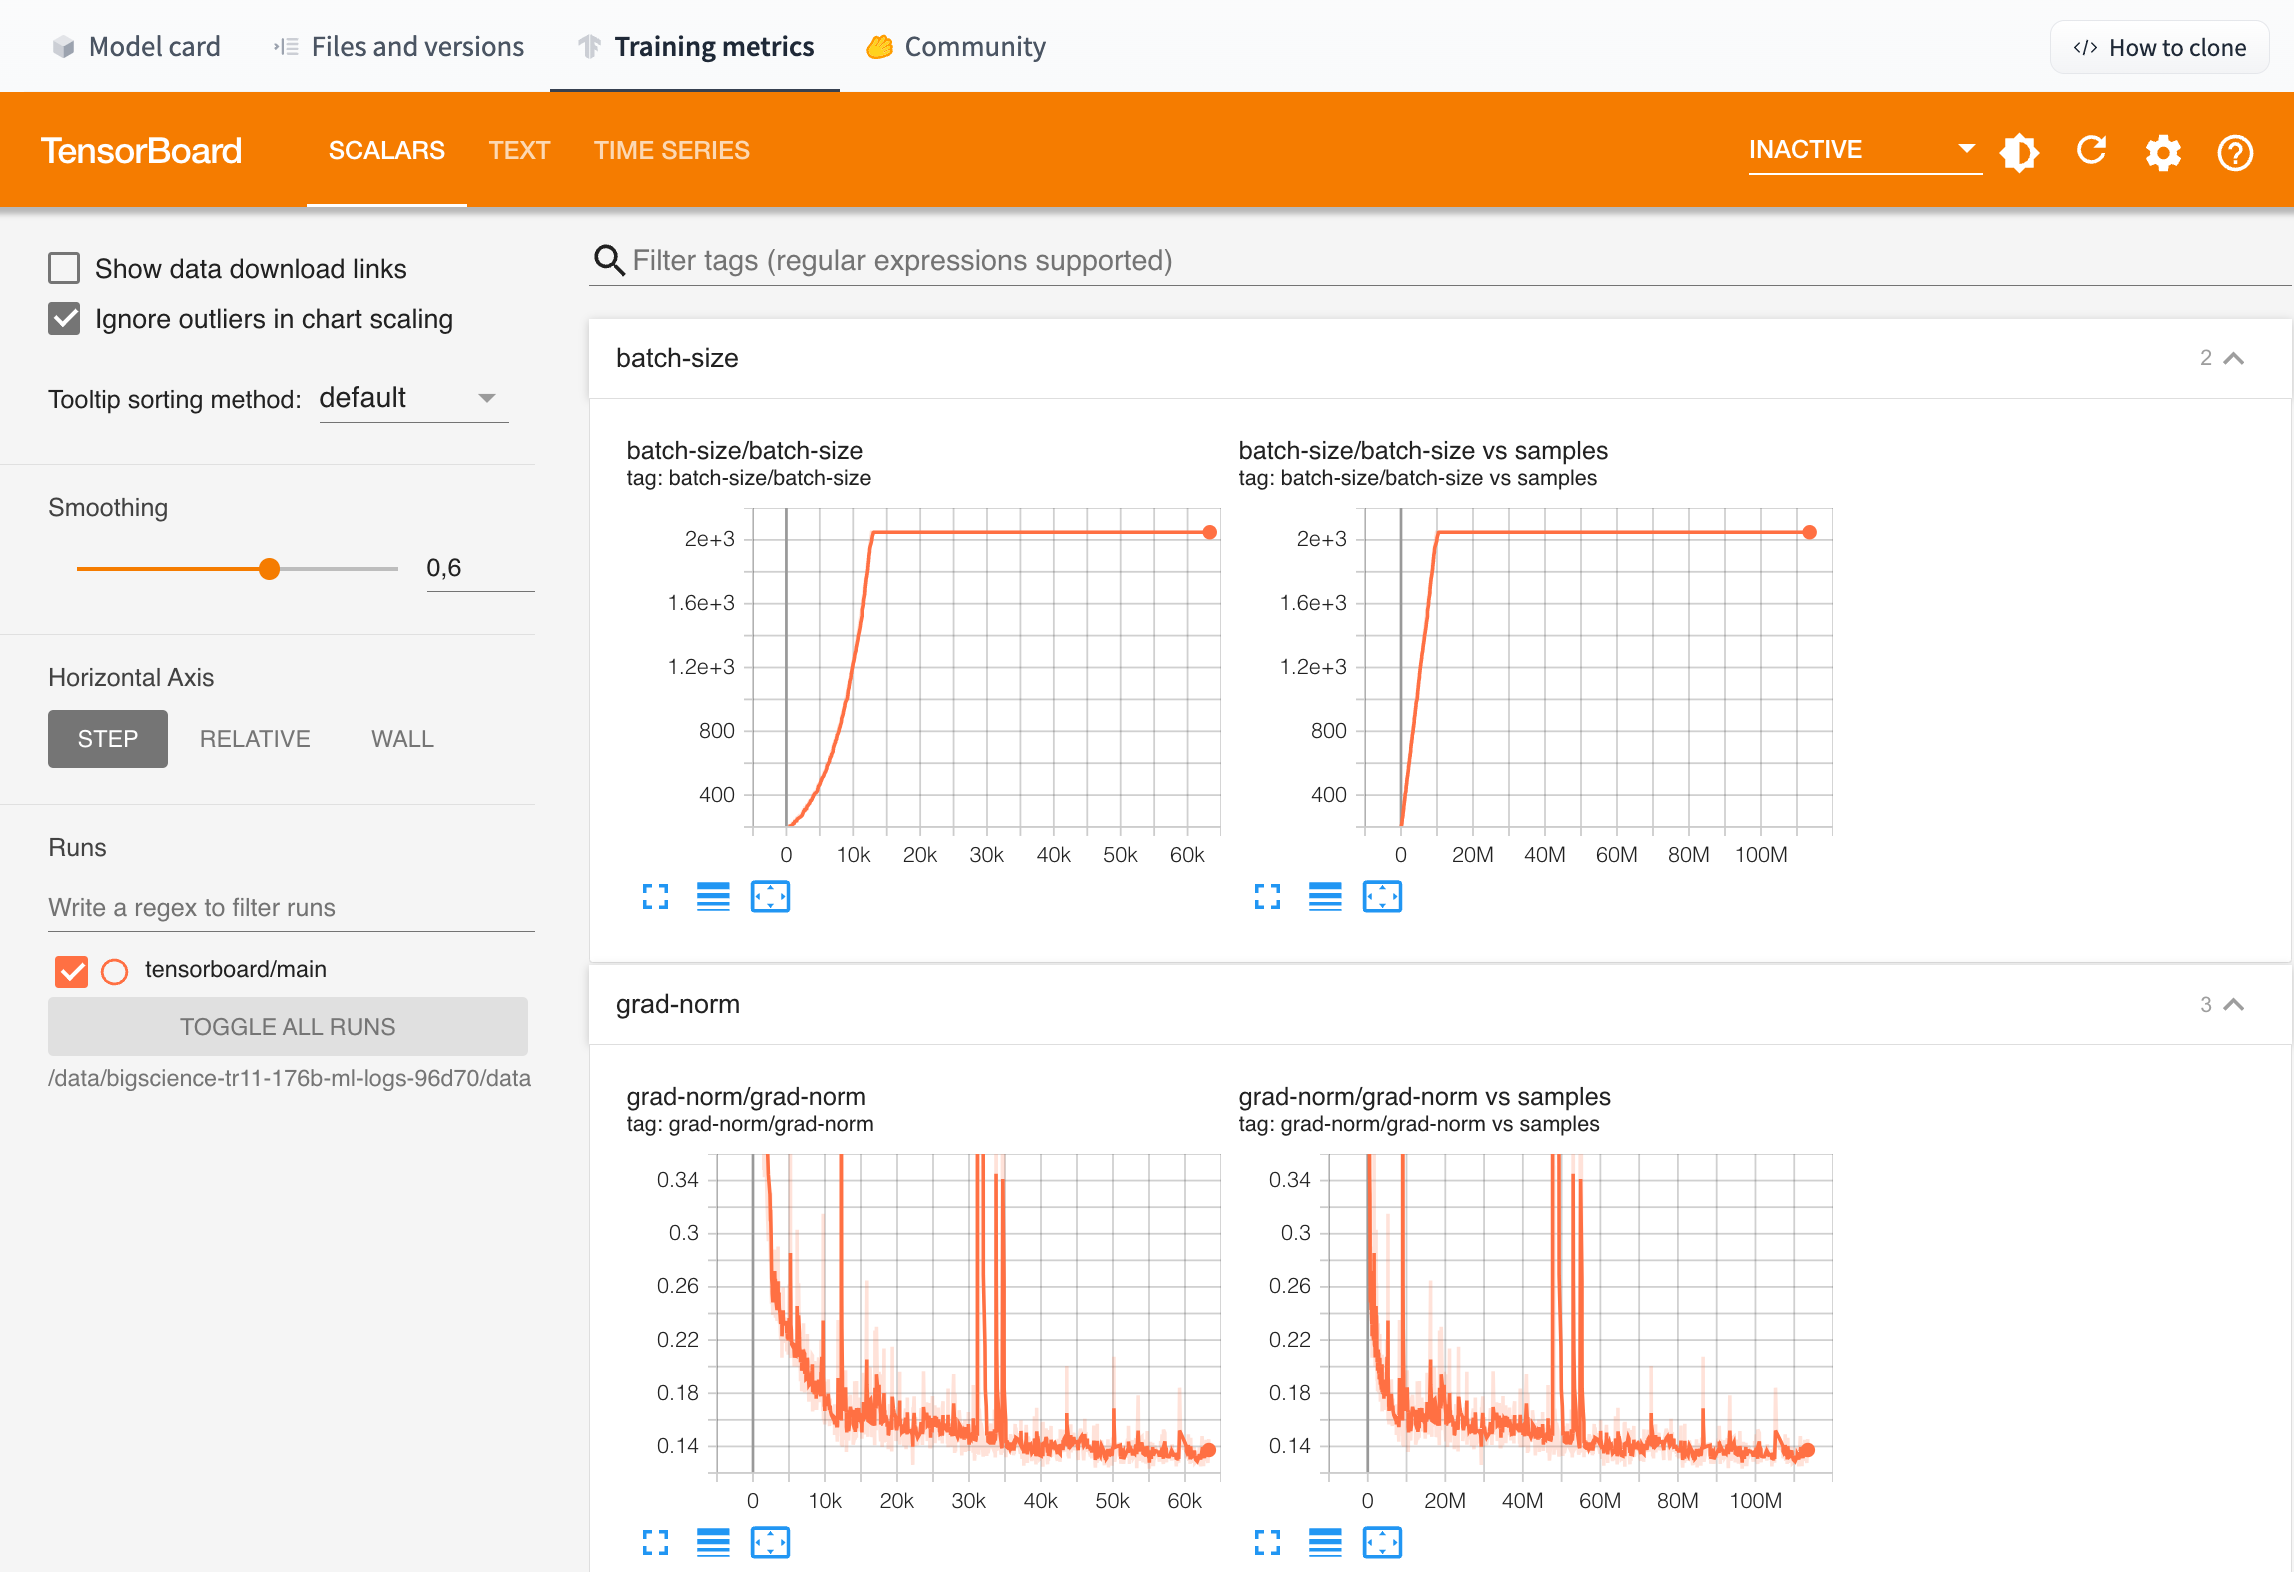Toggle y-axis log scale on batch-size chart
The height and width of the screenshot is (1572, 2294).
(713, 897)
